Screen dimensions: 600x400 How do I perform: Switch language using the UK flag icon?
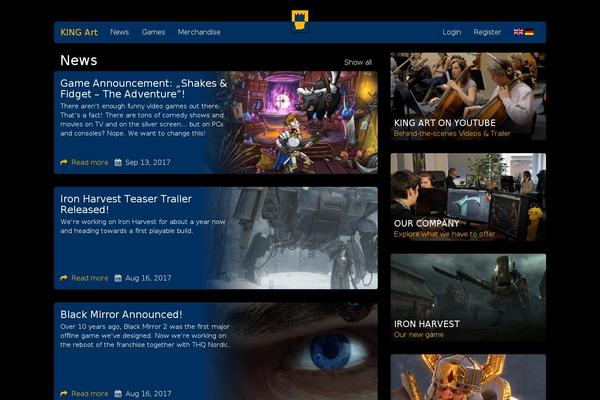(x=518, y=32)
